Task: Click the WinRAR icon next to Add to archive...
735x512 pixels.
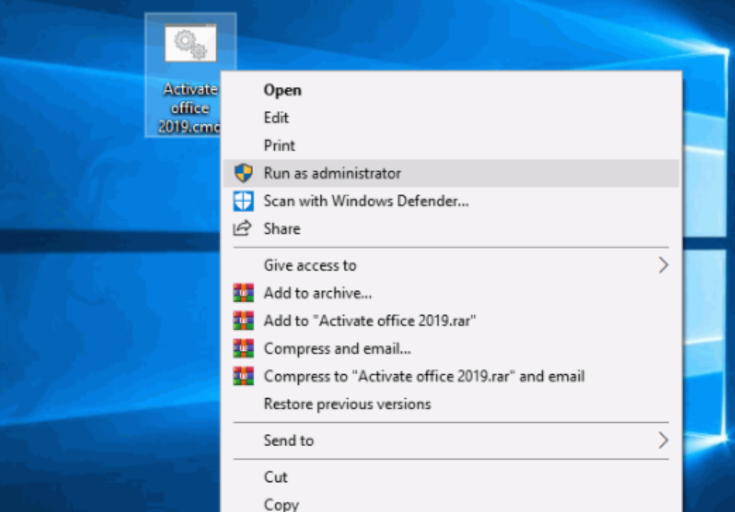Action: pos(243,293)
